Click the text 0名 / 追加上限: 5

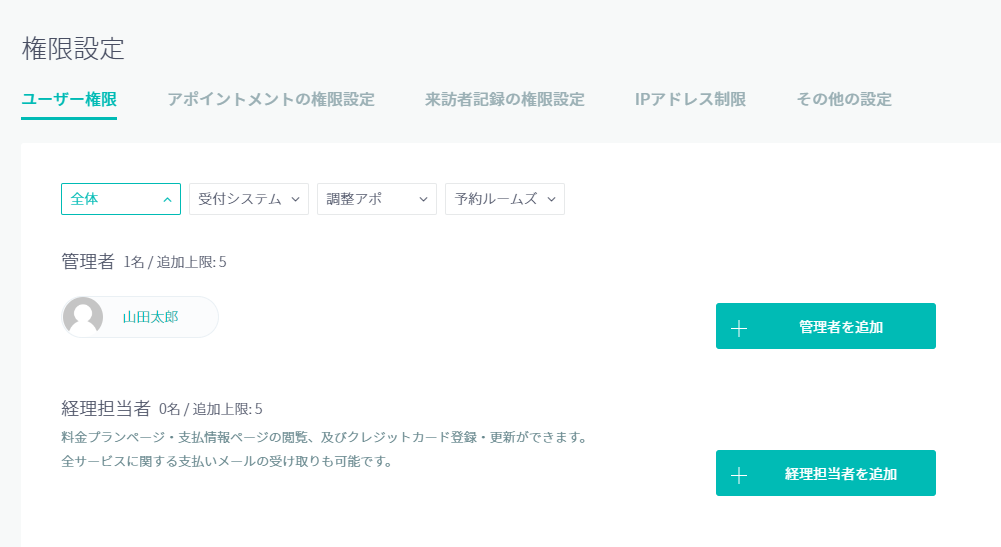pyautogui.click(x=211, y=409)
